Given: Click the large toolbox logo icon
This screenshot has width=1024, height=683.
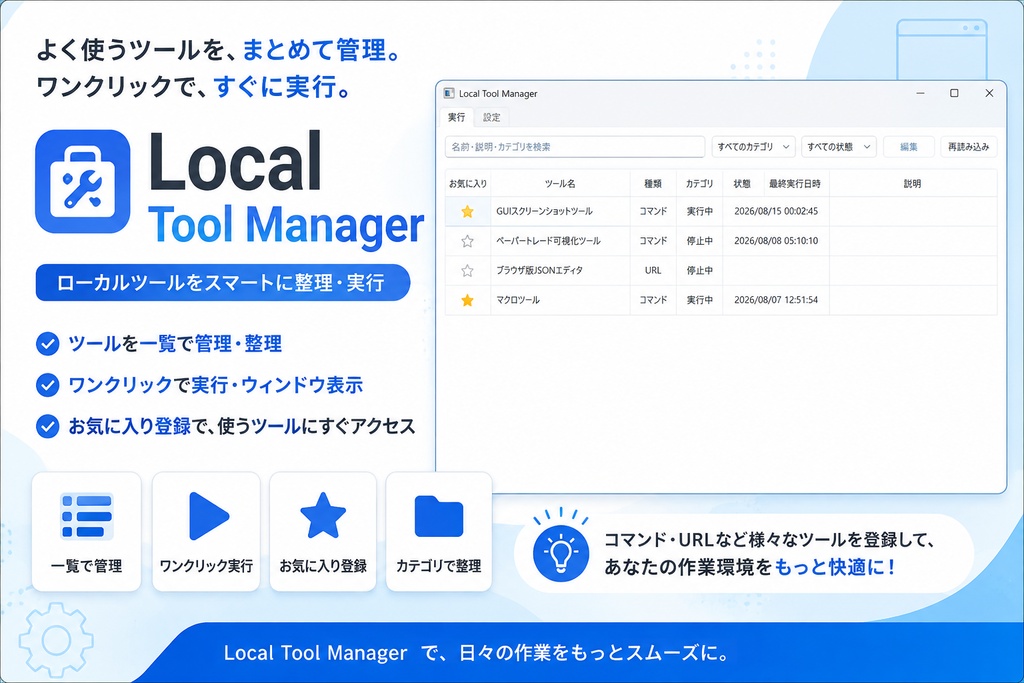Looking at the screenshot, I should pos(82,182).
